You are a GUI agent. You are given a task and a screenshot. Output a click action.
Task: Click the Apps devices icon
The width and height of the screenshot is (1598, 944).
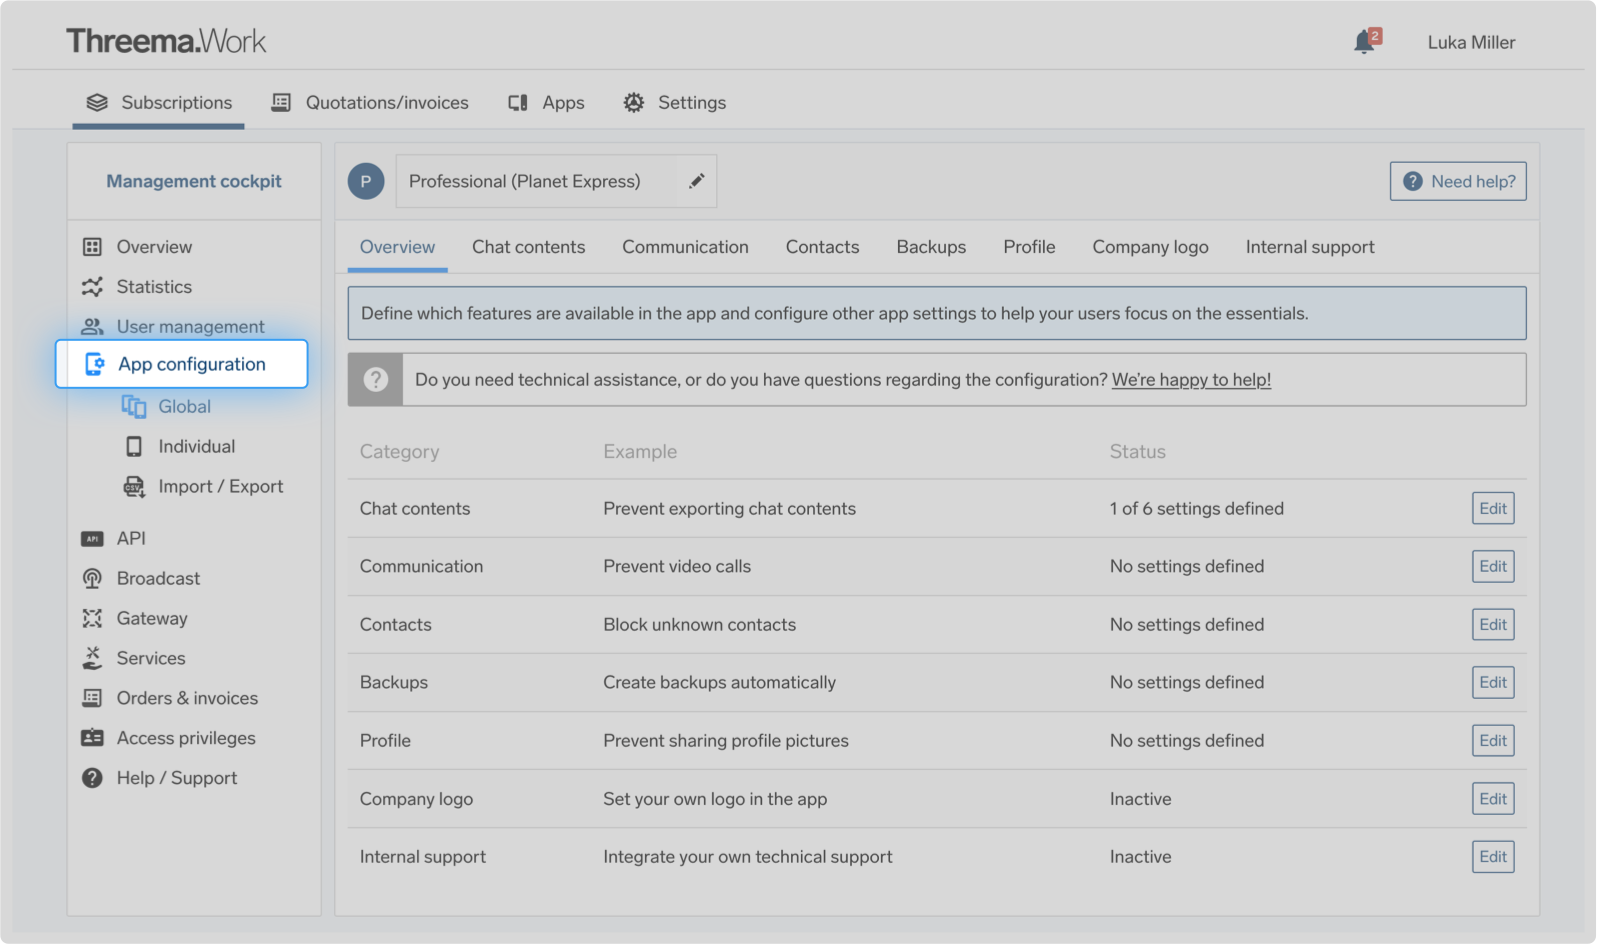pos(517,102)
